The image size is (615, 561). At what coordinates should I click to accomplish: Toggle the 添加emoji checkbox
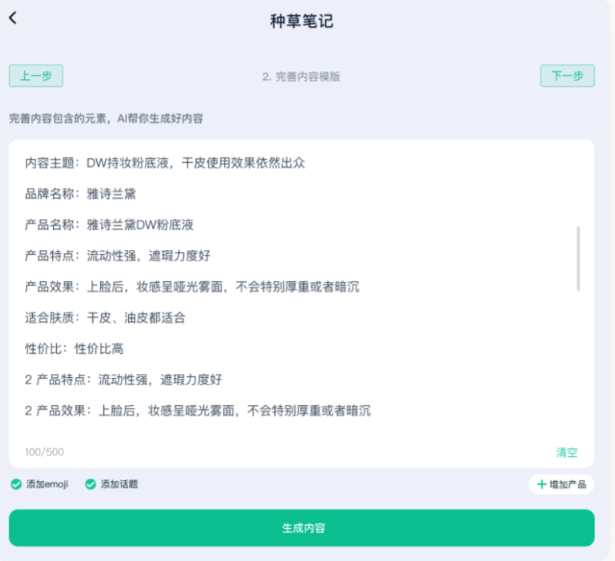[16, 484]
